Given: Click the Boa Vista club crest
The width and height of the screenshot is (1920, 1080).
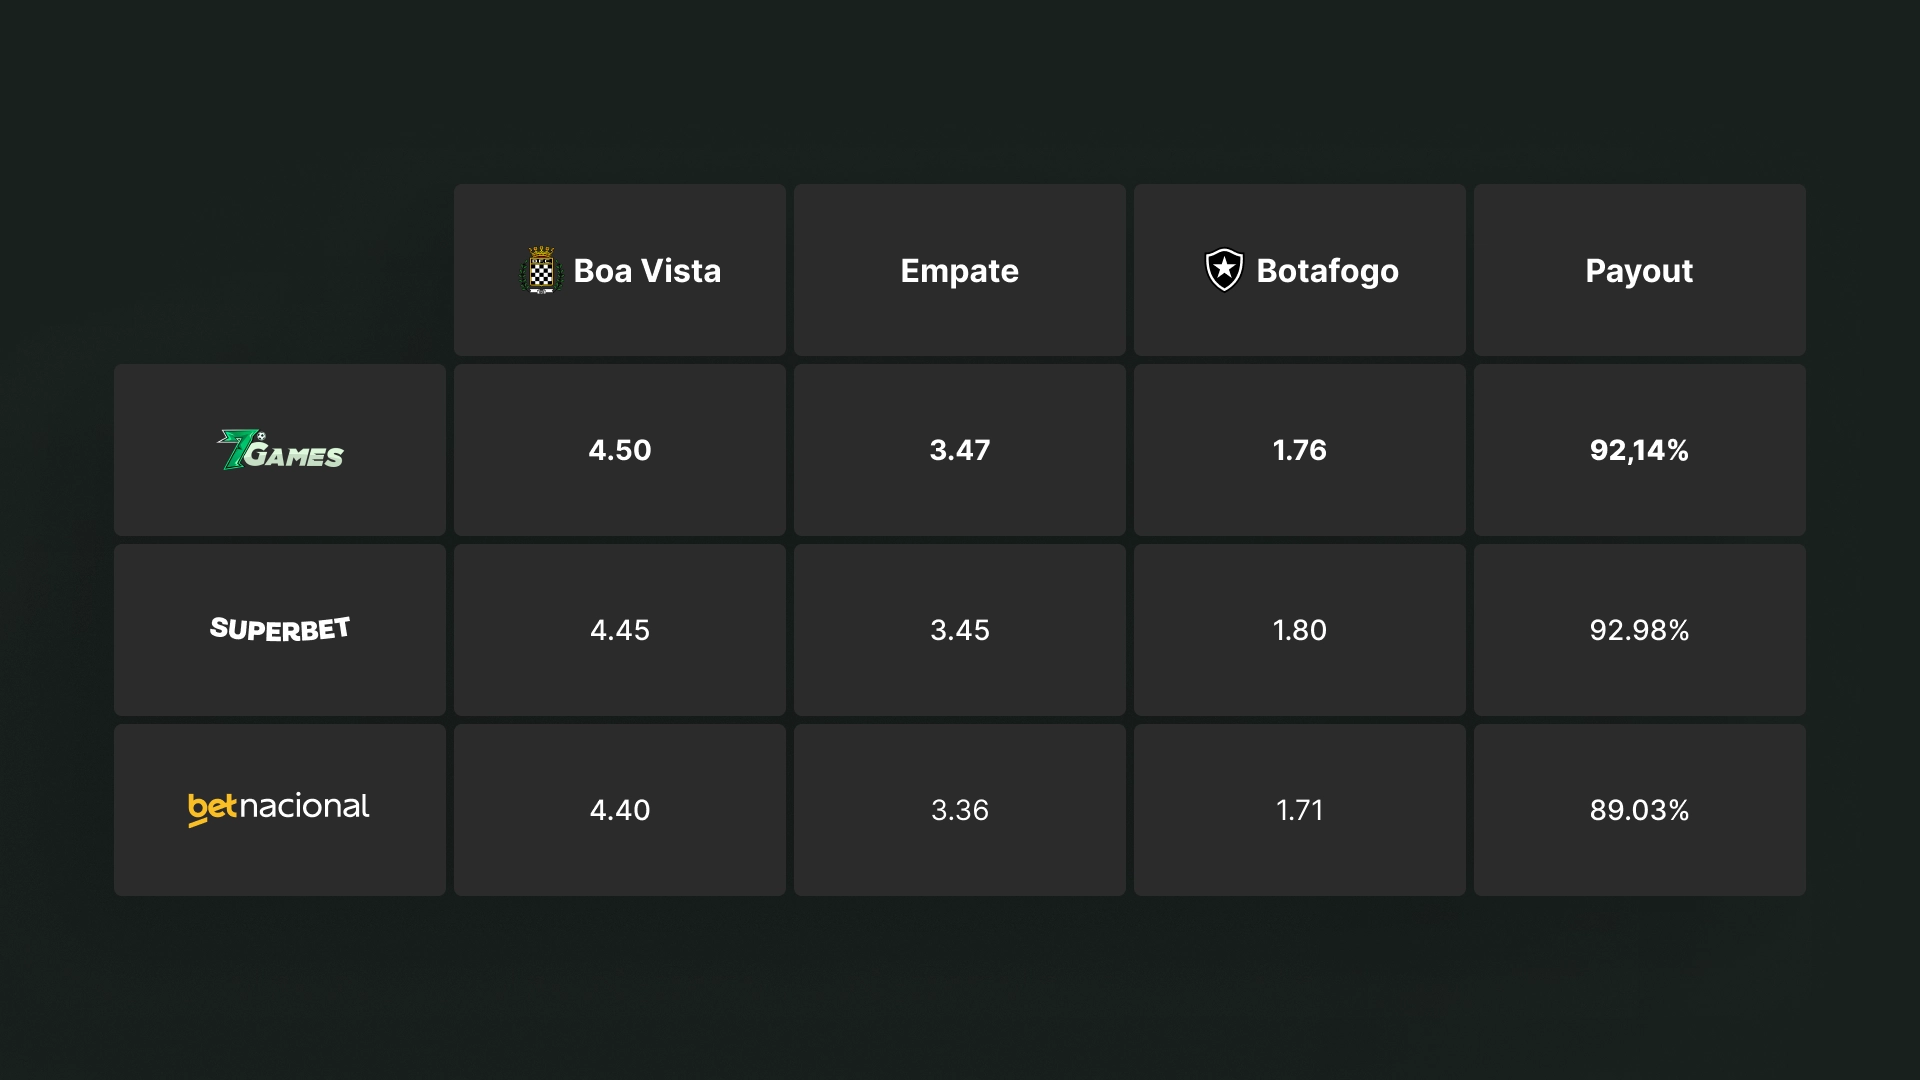Looking at the screenshot, I should (541, 270).
